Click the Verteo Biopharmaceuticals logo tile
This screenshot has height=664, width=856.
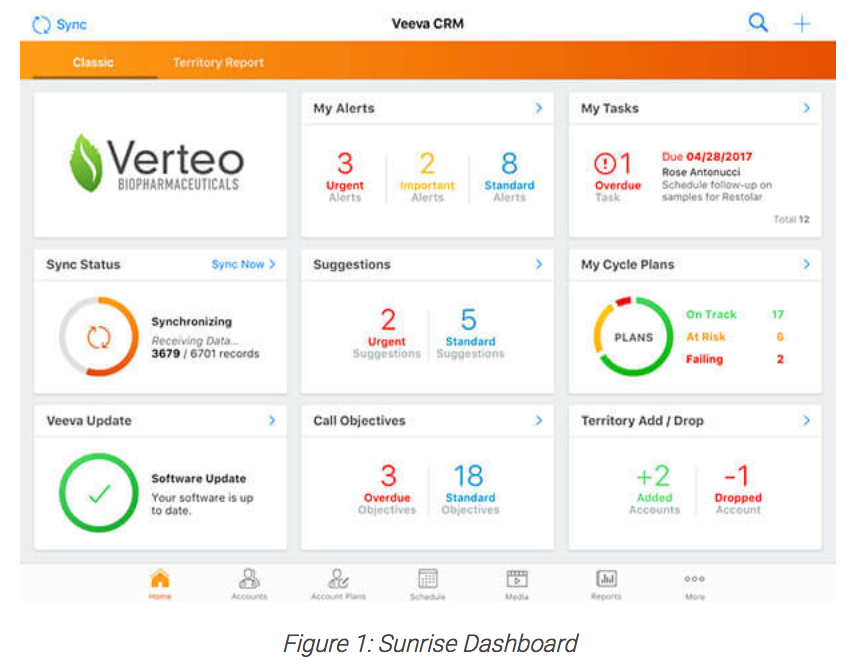(160, 165)
